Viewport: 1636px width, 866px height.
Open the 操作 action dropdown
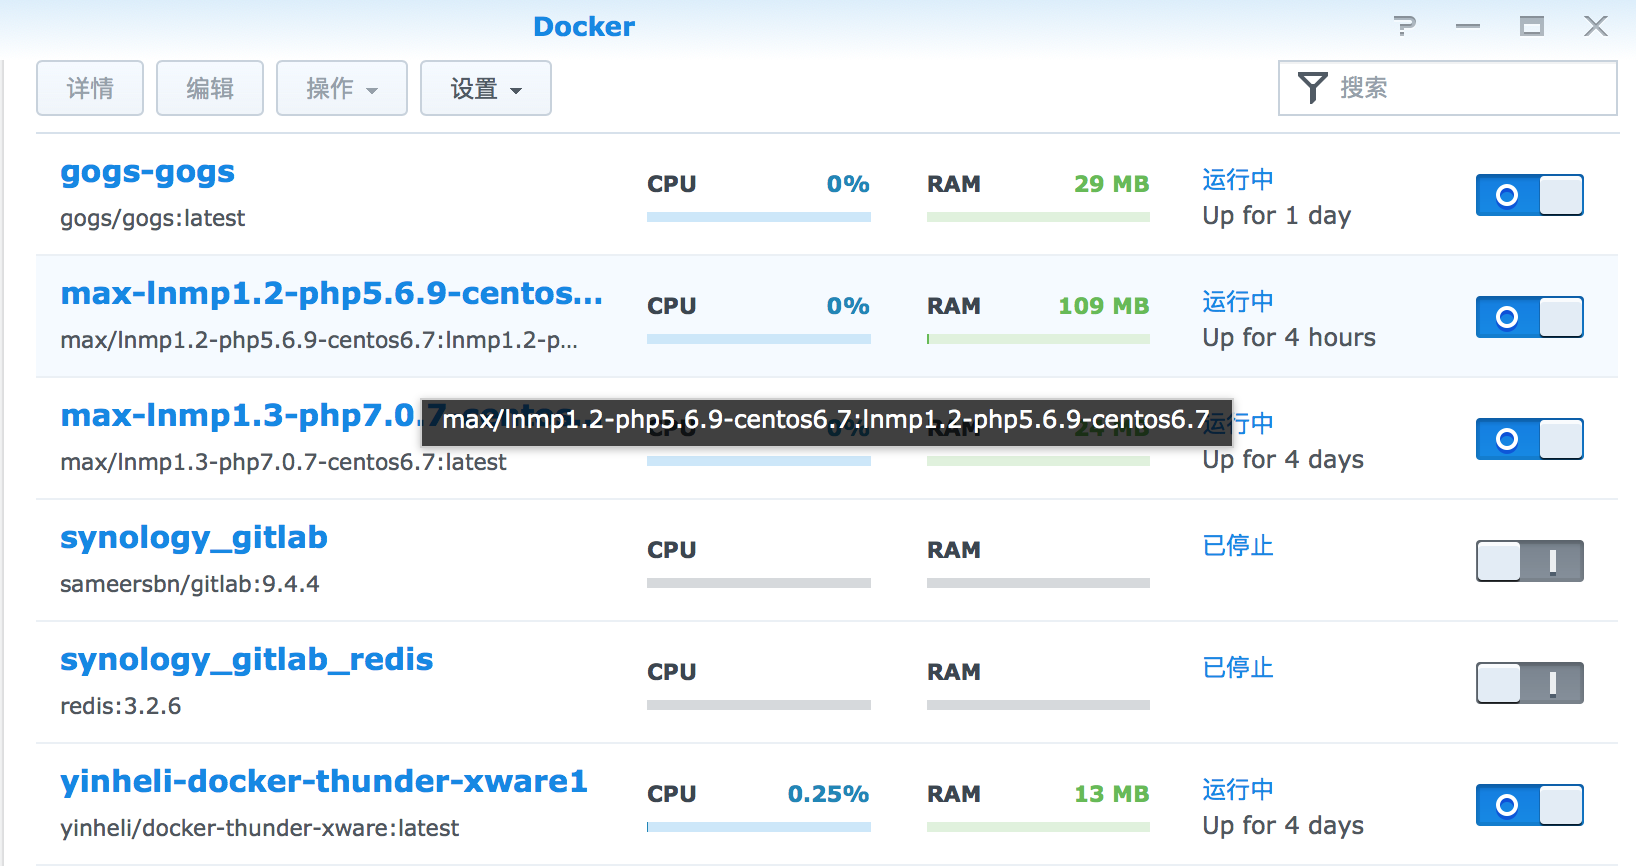coord(342,88)
